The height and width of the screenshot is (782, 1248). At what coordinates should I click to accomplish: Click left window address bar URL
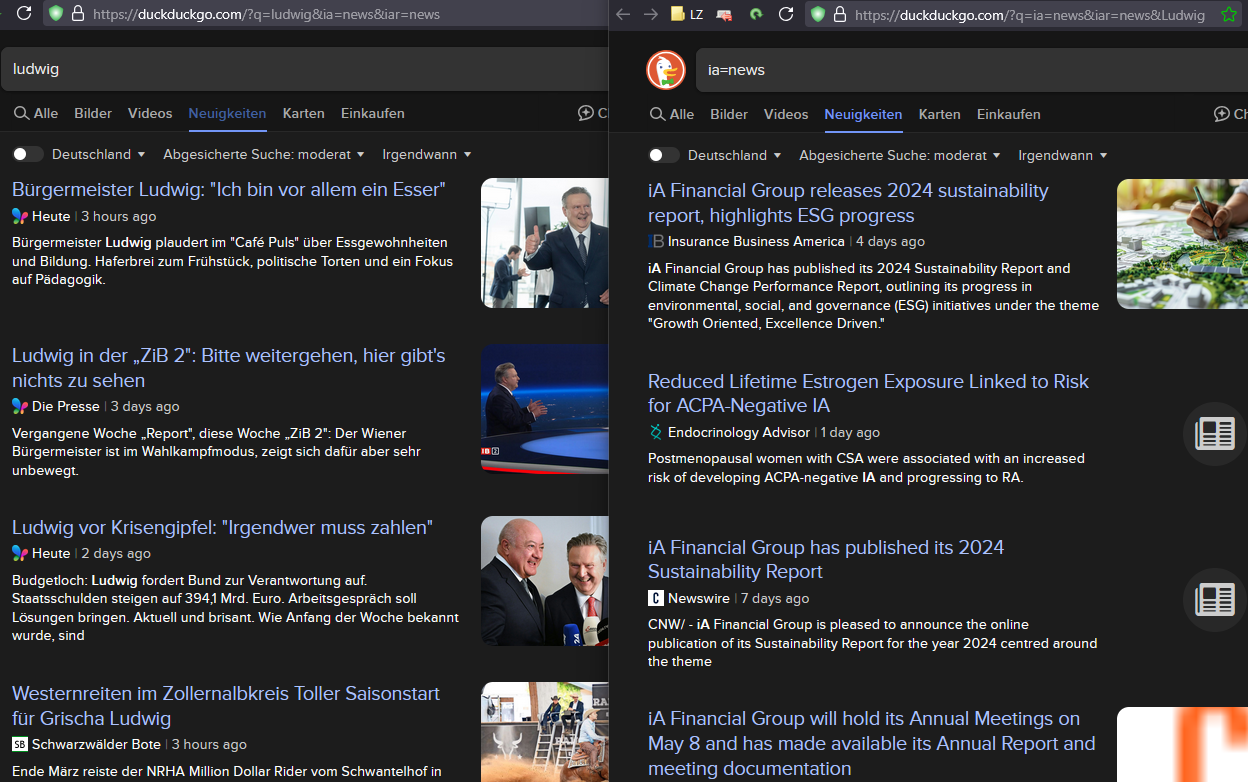tap(266, 14)
